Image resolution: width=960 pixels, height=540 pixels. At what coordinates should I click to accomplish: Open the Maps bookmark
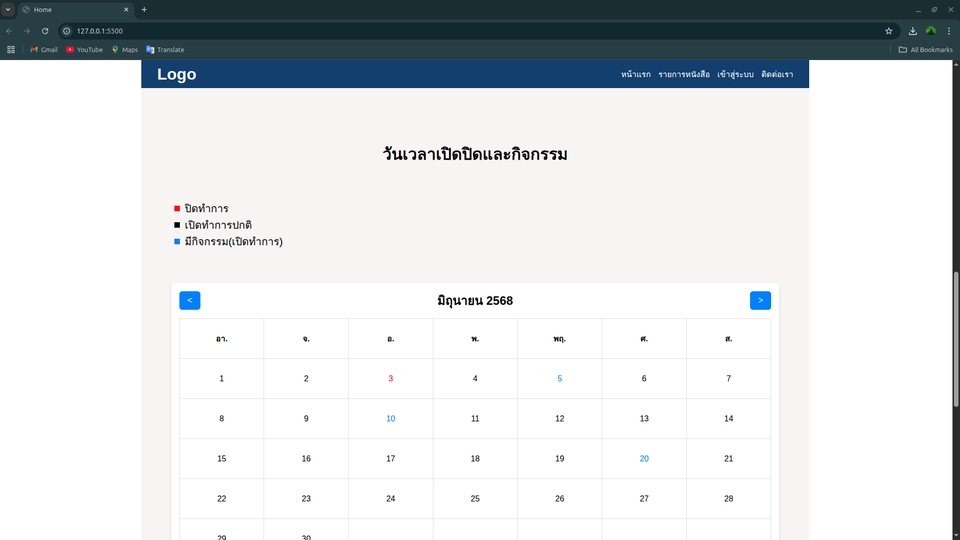(x=124, y=50)
